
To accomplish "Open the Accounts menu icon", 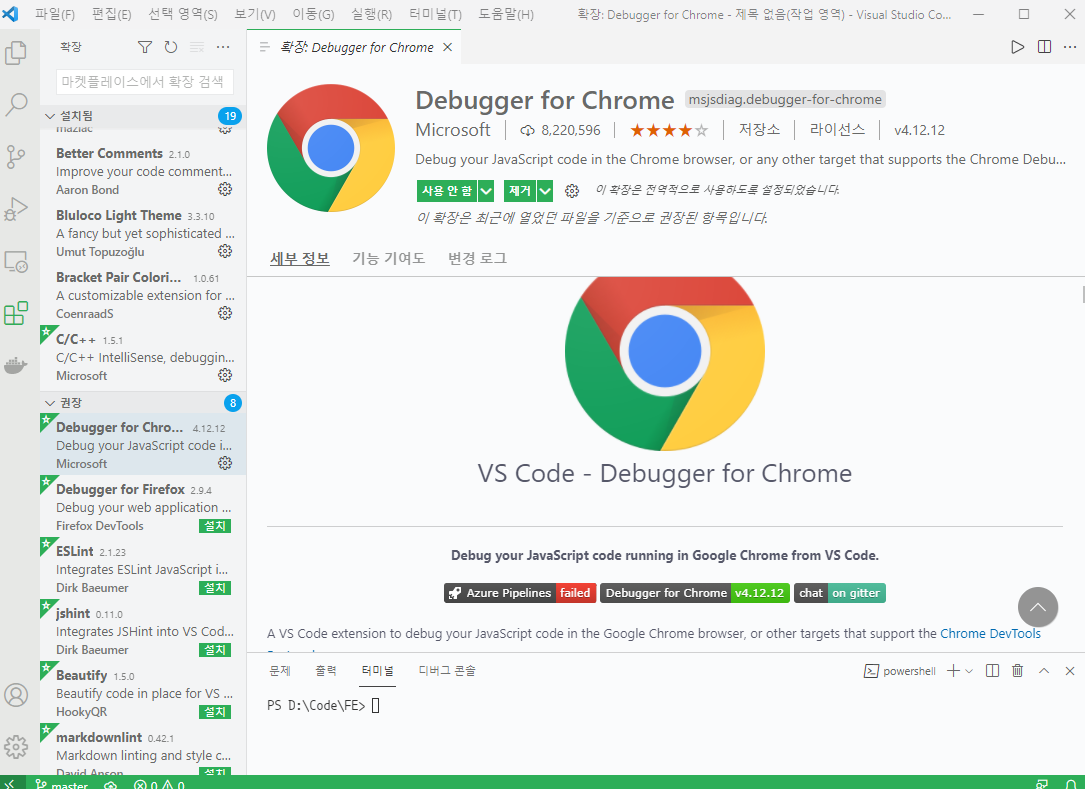I will [x=16, y=695].
